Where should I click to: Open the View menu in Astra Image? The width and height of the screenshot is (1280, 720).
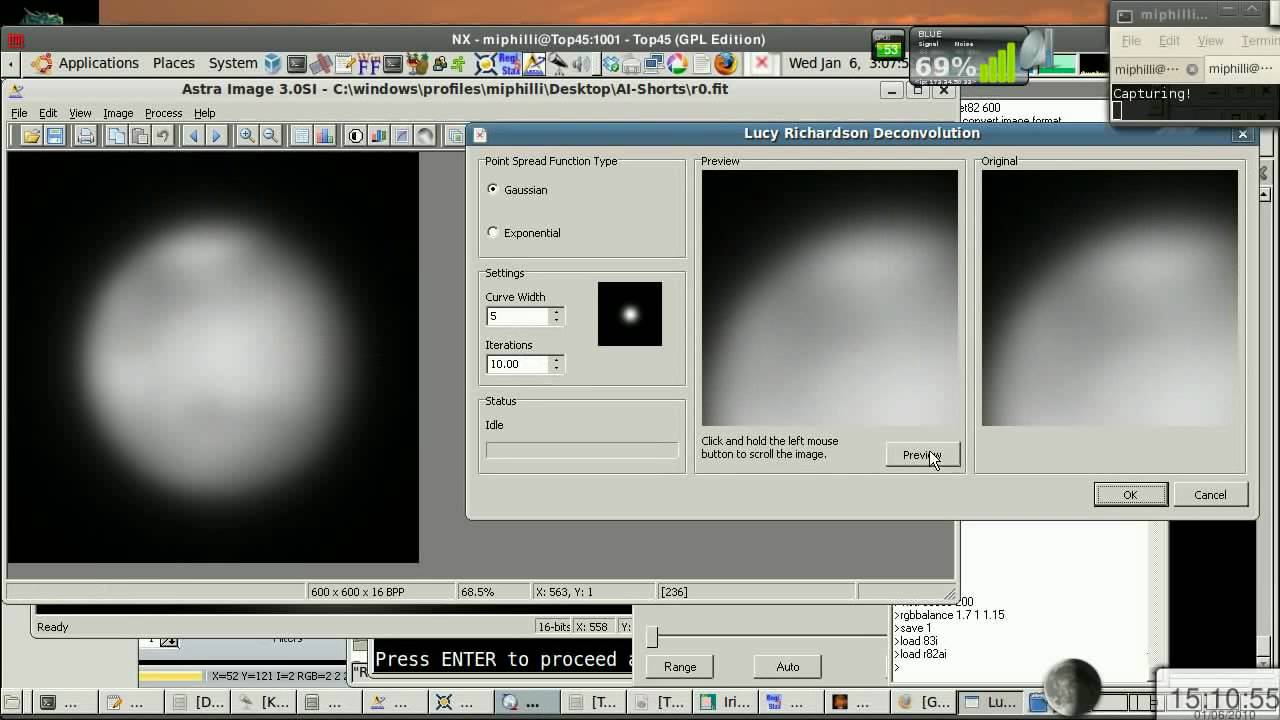(x=80, y=113)
